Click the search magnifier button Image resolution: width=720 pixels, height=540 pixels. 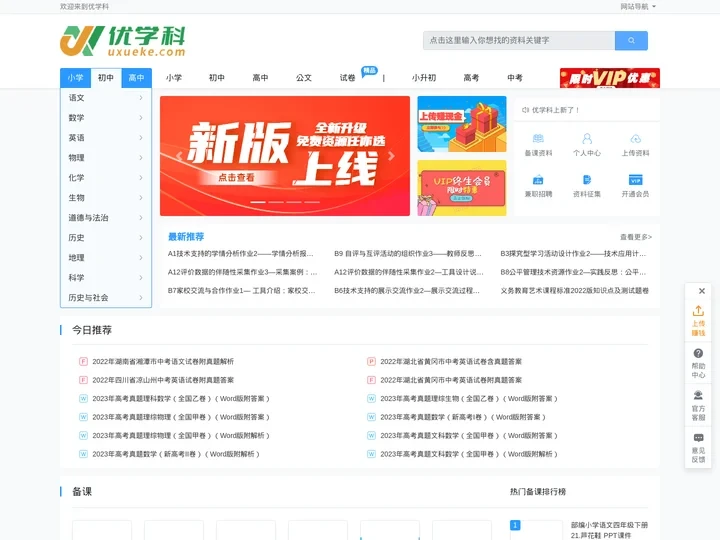[631, 40]
